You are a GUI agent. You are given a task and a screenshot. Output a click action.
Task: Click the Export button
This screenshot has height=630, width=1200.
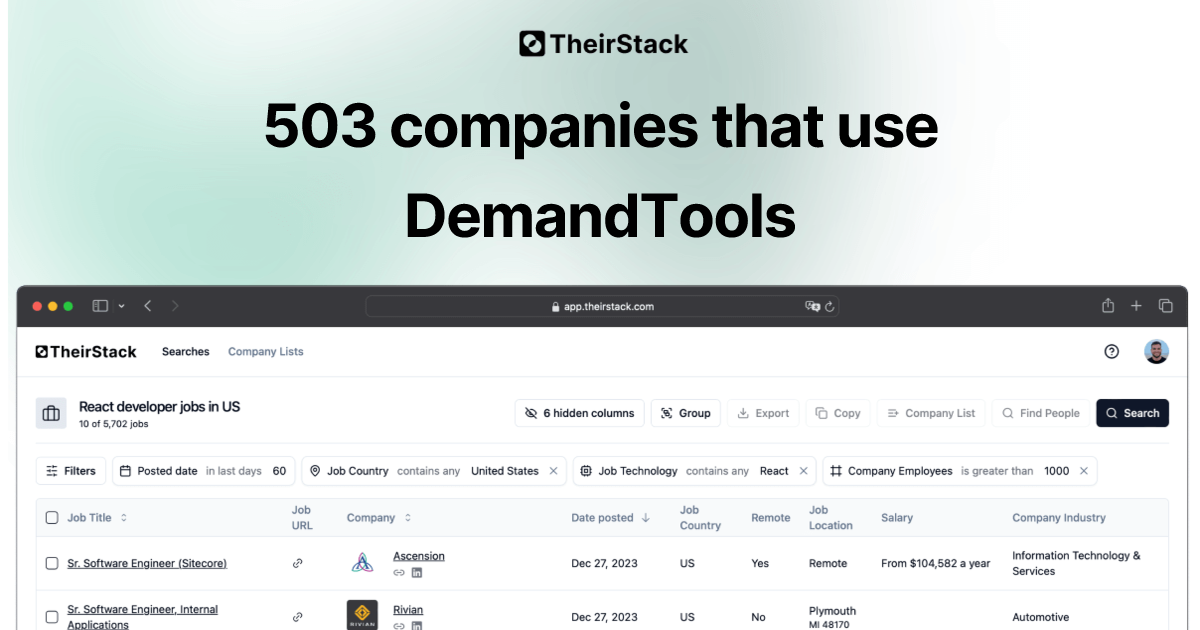coord(763,413)
